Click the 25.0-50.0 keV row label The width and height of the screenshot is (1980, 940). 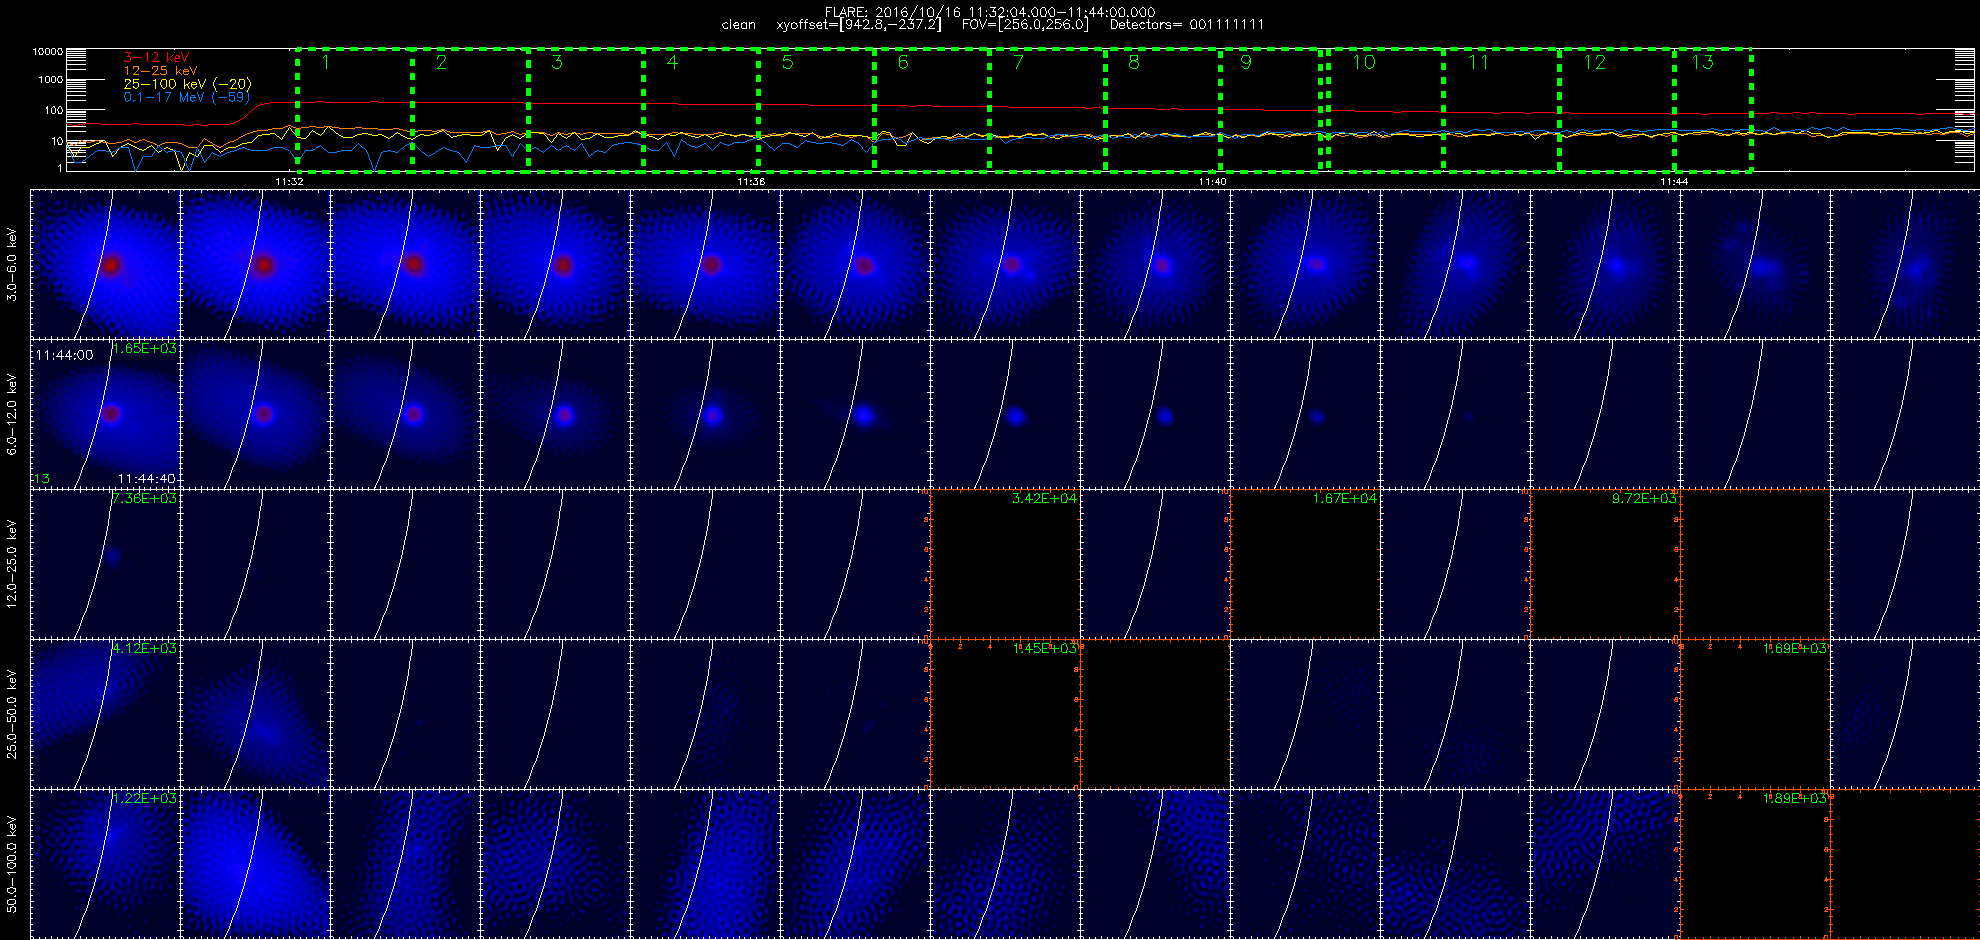tap(12, 714)
